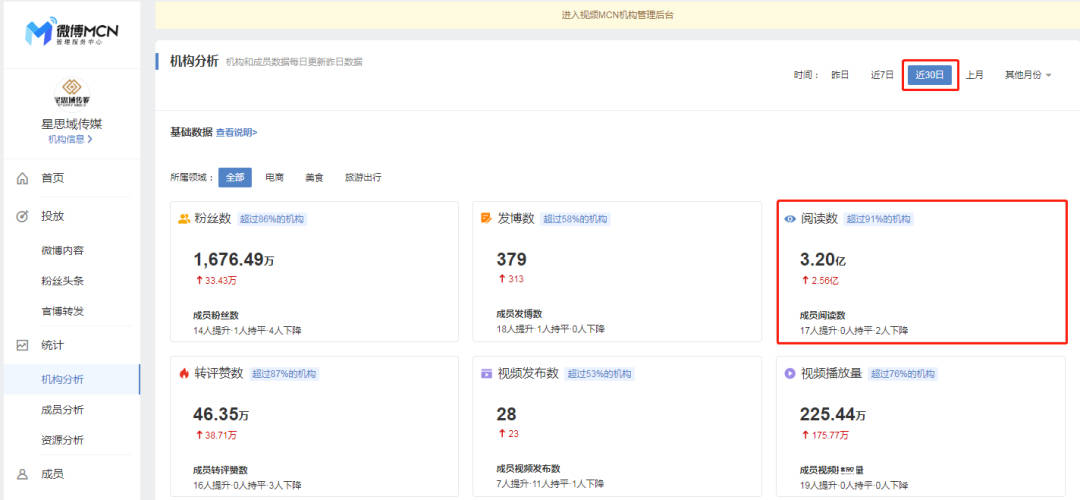This screenshot has width=1080, height=500.
Task: Click the 1,676.49万 follower count
Action: coord(234,260)
